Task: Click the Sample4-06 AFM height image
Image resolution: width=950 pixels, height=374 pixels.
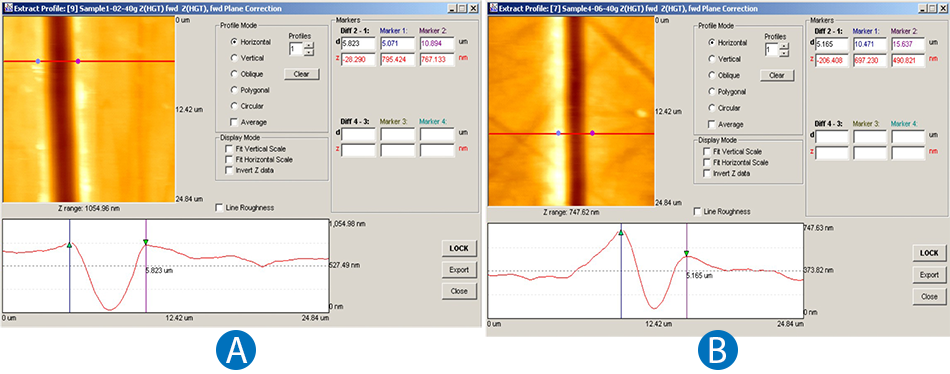Action: coord(571,113)
